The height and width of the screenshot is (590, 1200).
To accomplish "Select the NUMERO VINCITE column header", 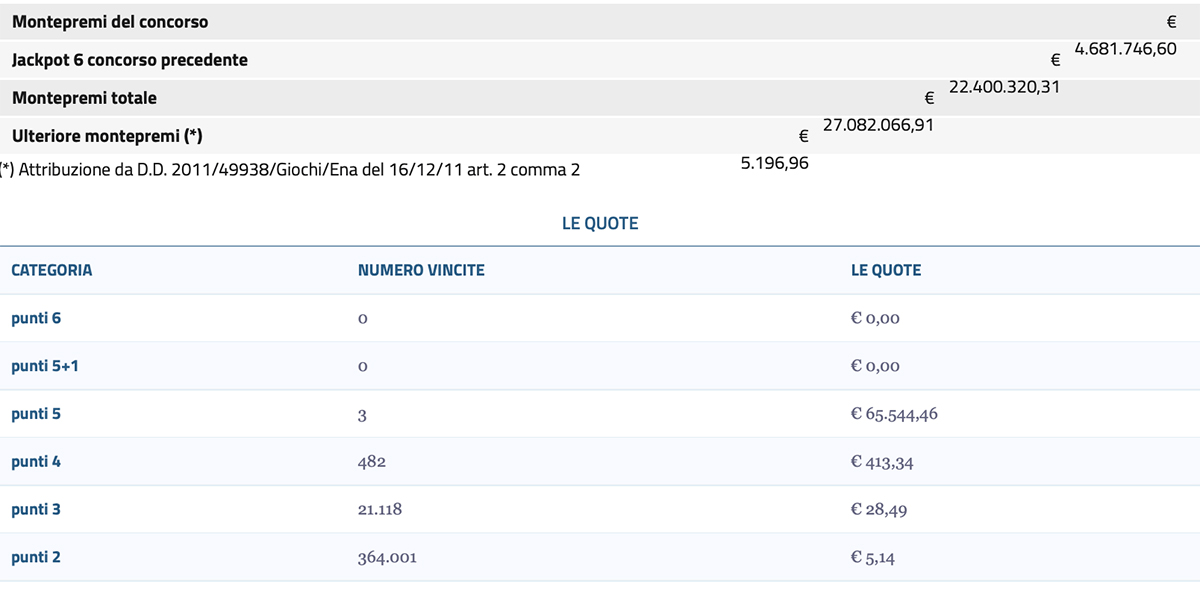I will (421, 270).
